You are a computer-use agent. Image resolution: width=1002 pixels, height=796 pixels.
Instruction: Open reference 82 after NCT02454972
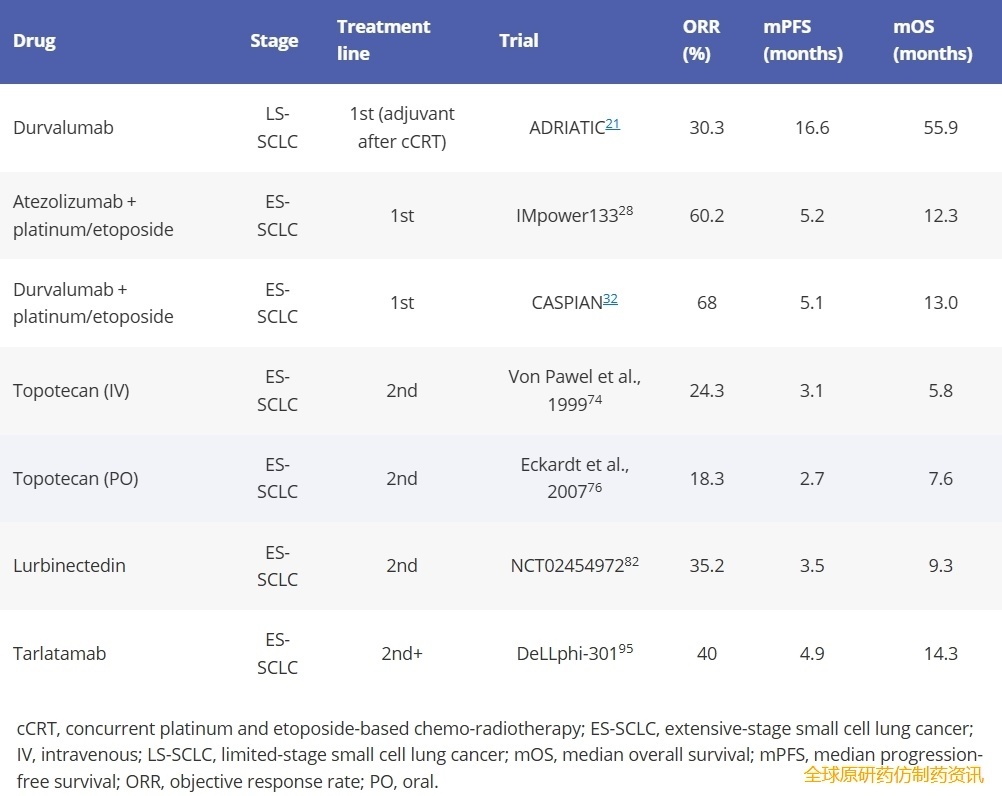click(632, 561)
